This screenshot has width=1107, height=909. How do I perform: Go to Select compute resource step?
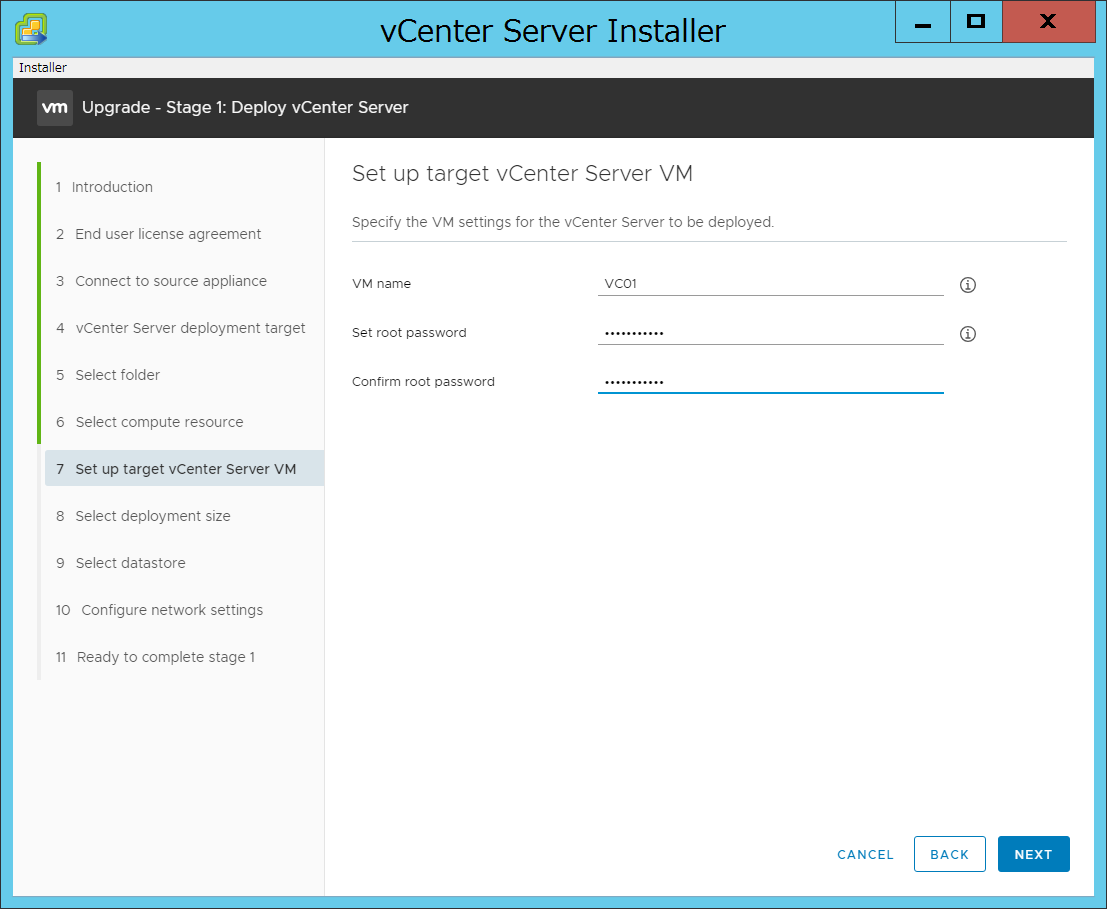(150, 422)
